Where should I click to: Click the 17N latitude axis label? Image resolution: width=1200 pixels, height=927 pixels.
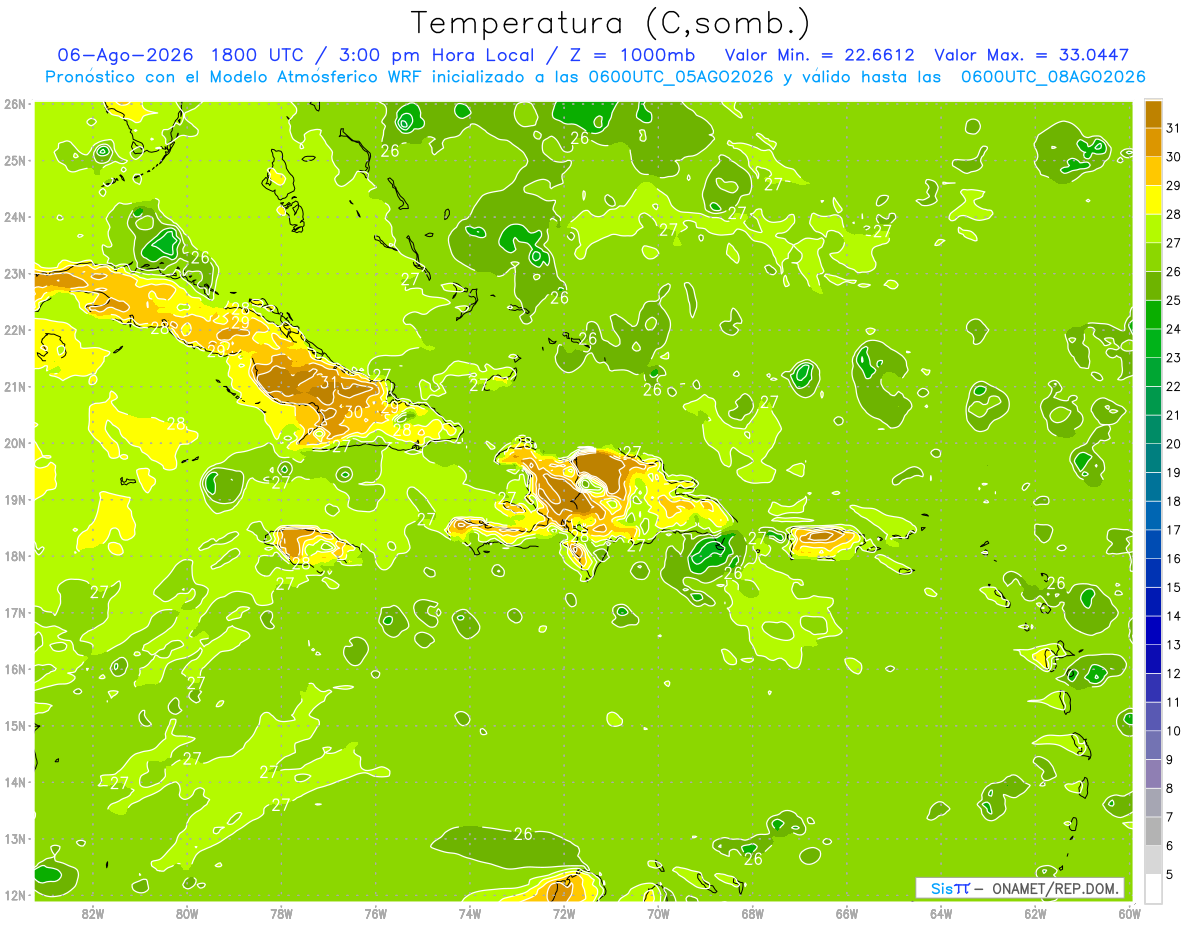(14, 613)
